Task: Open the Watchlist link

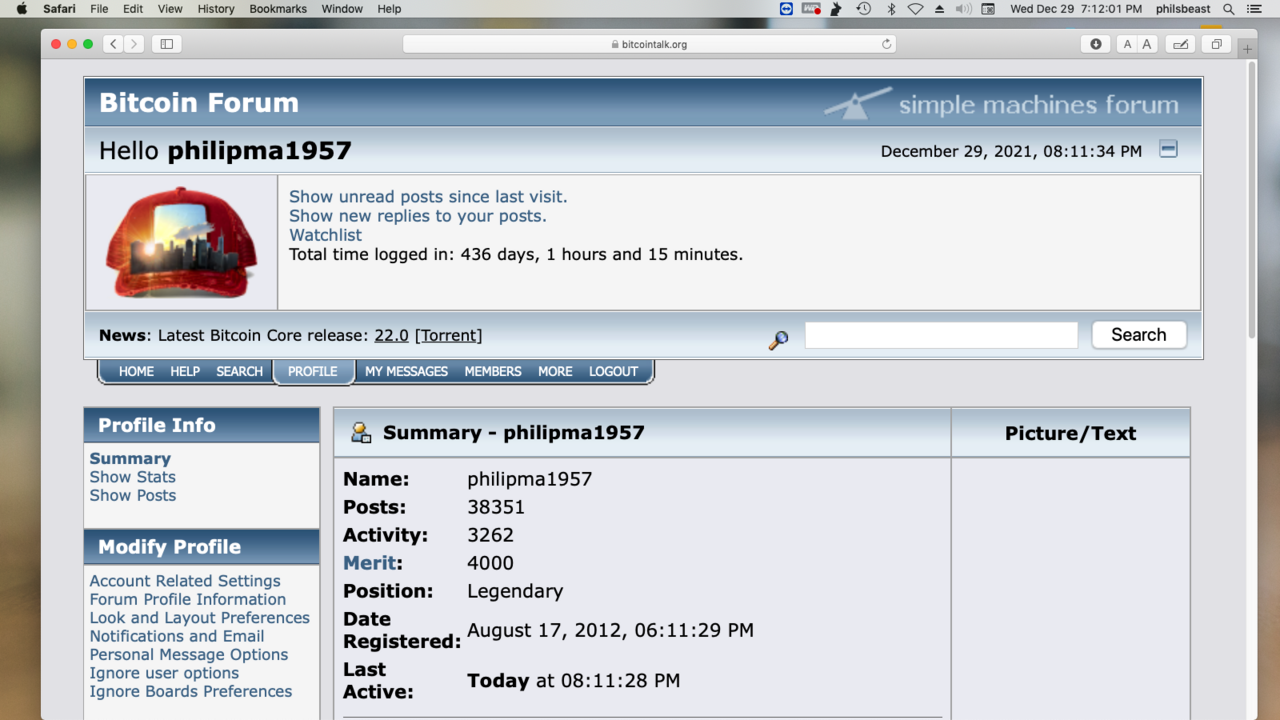Action: [x=326, y=235]
